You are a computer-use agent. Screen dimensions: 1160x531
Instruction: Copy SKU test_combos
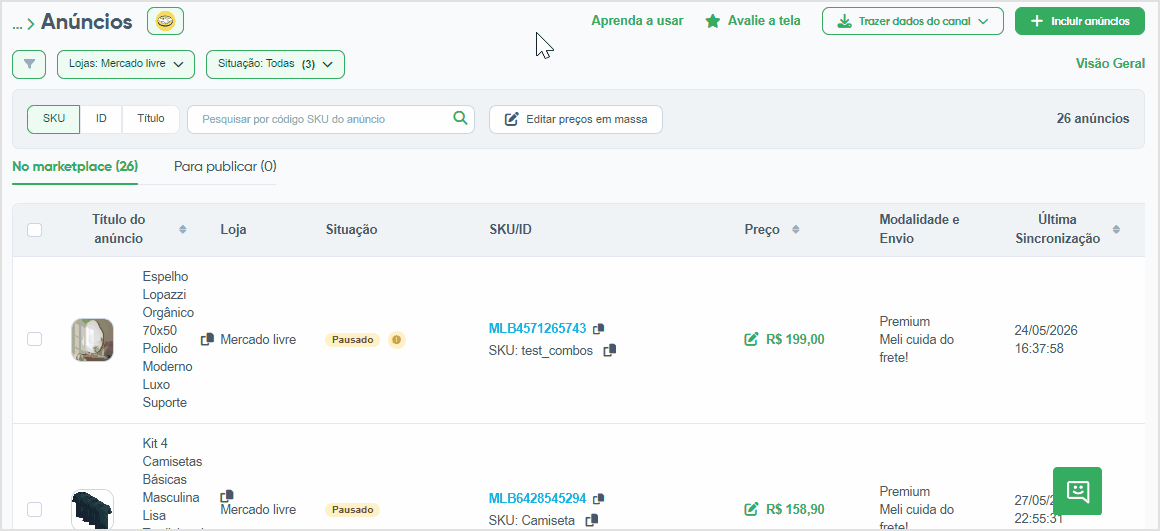[x=610, y=351]
